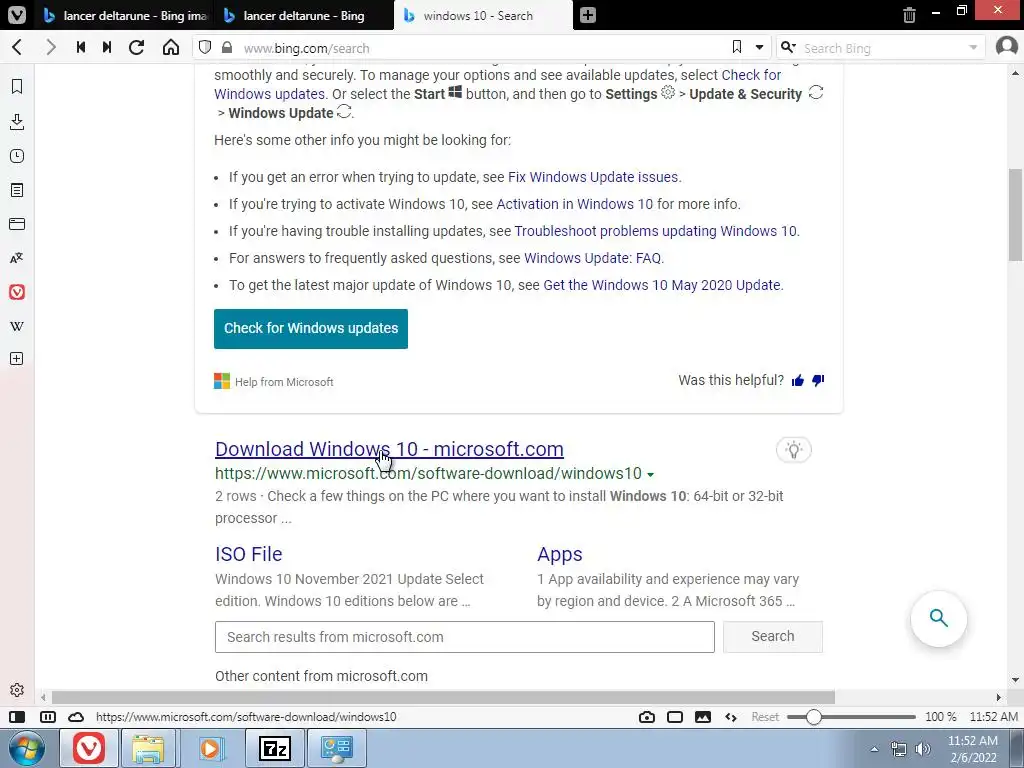Show site info via the padlock
The image size is (1024, 768).
(x=227, y=47)
